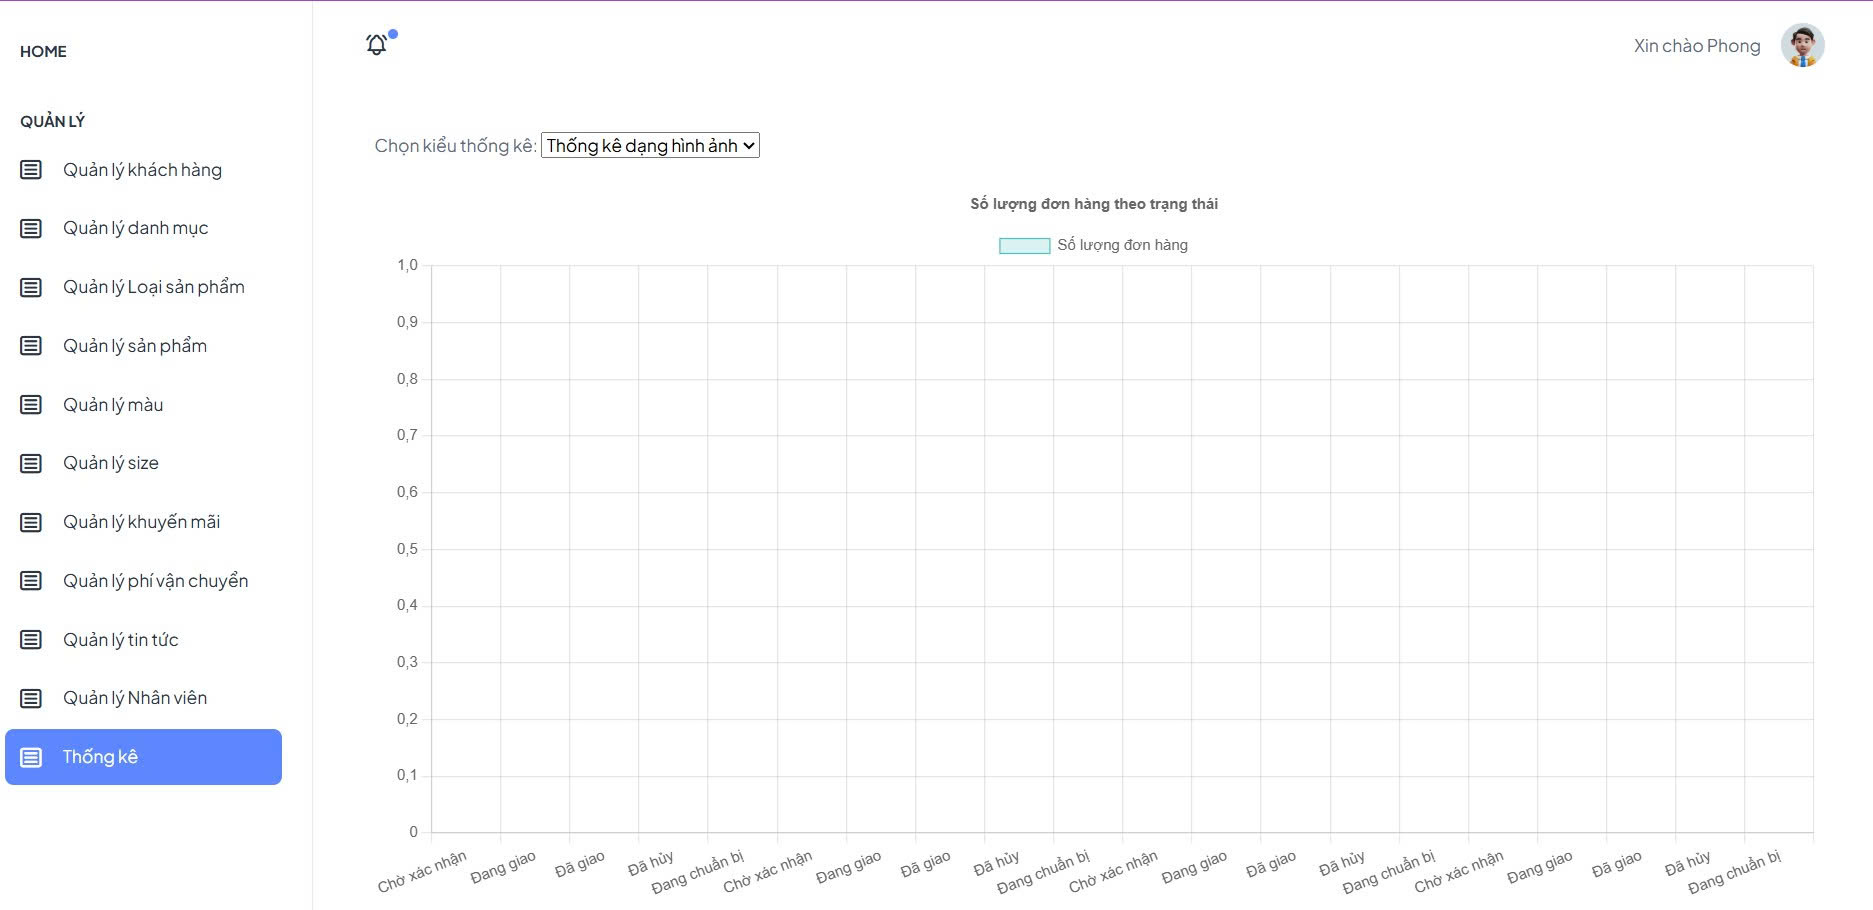Select the HOME menu item
Image resolution: width=1873 pixels, height=910 pixels.
click(x=43, y=50)
